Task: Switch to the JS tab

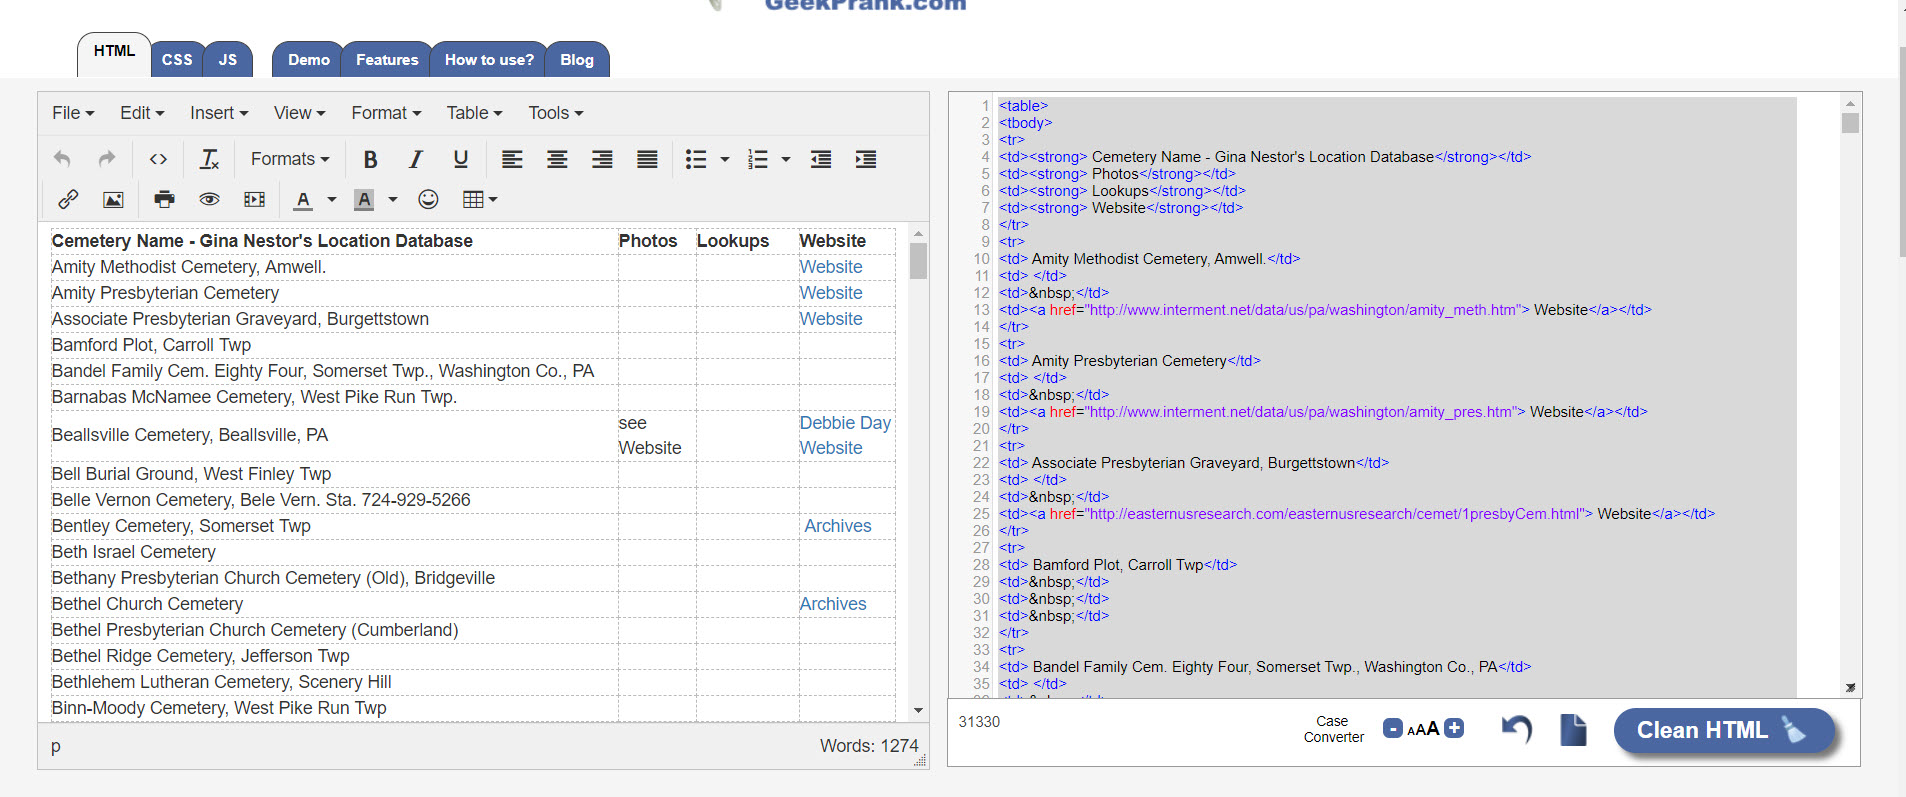Action: pyautogui.click(x=228, y=60)
